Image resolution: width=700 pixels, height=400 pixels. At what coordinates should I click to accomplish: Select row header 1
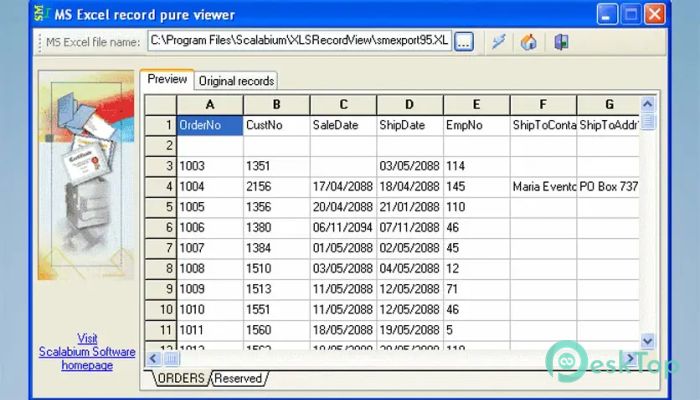[161, 125]
